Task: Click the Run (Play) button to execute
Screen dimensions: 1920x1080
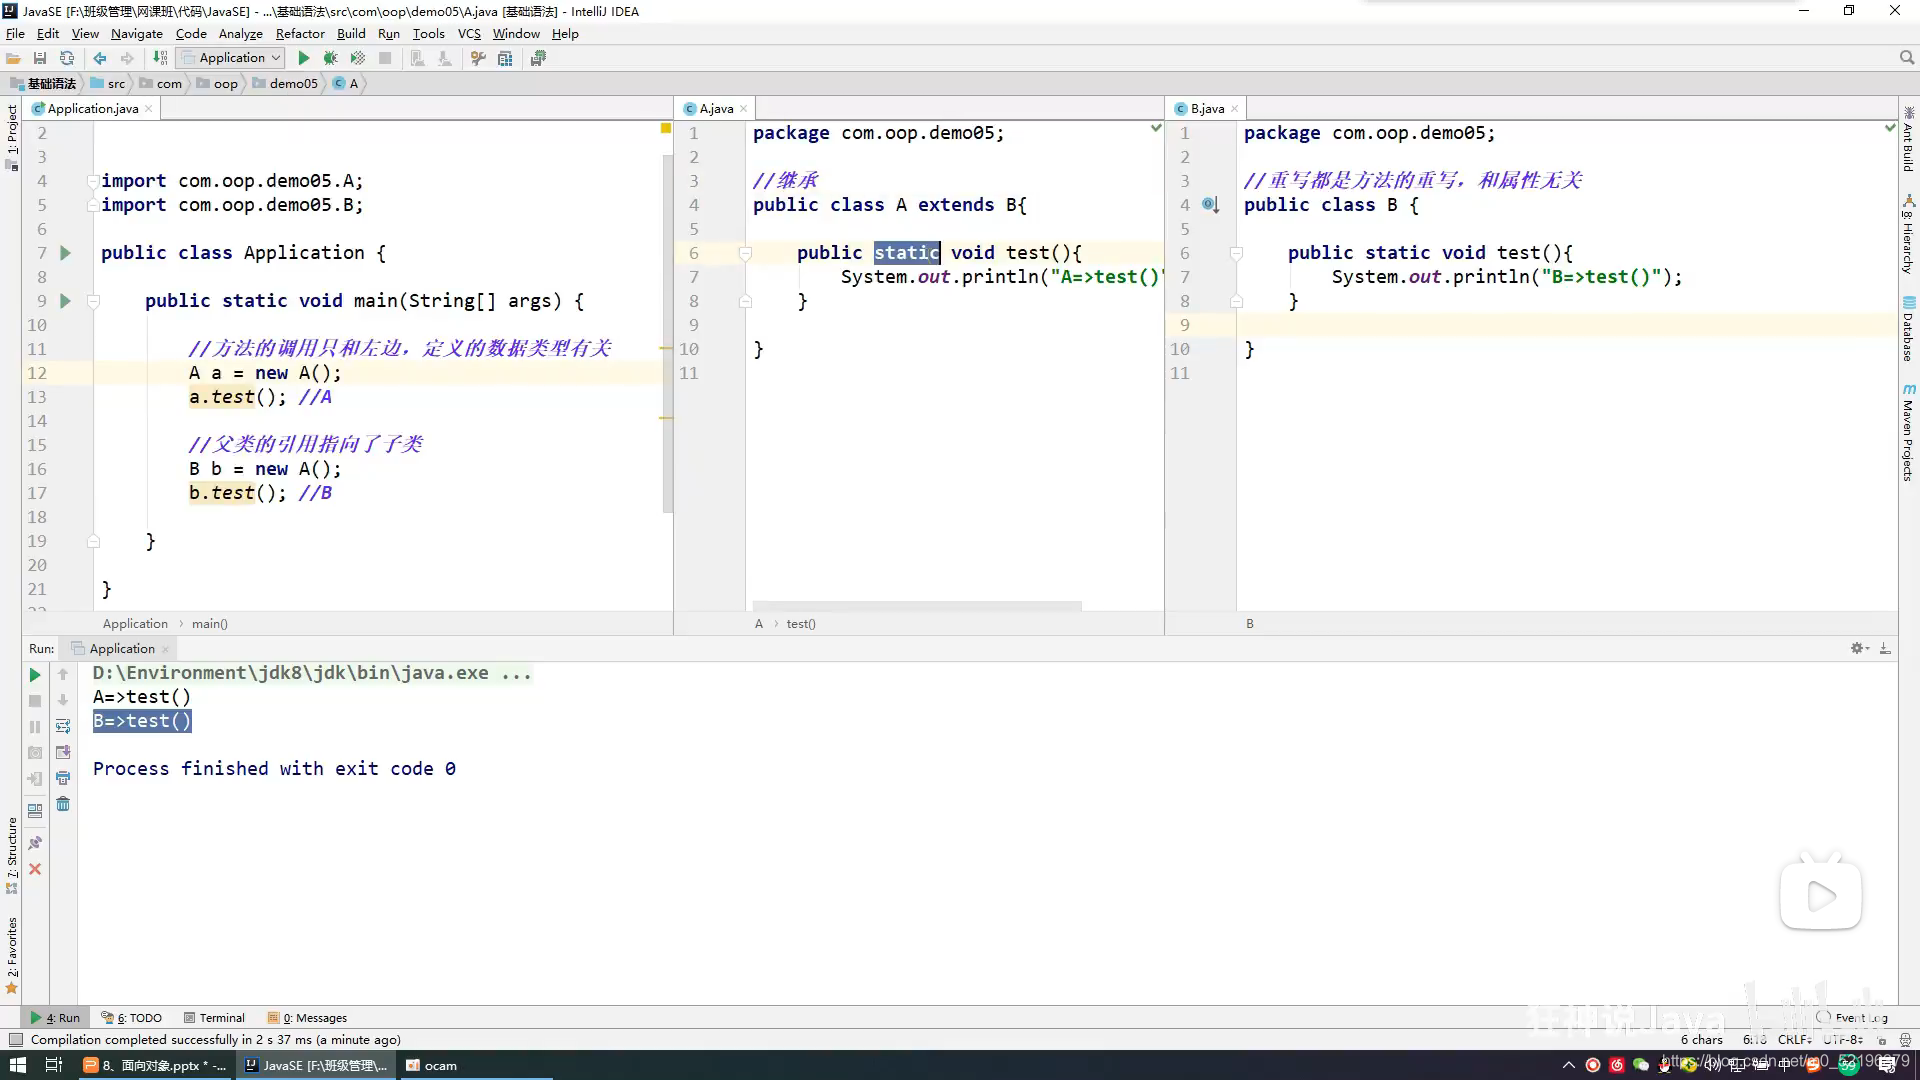Action: (x=301, y=58)
